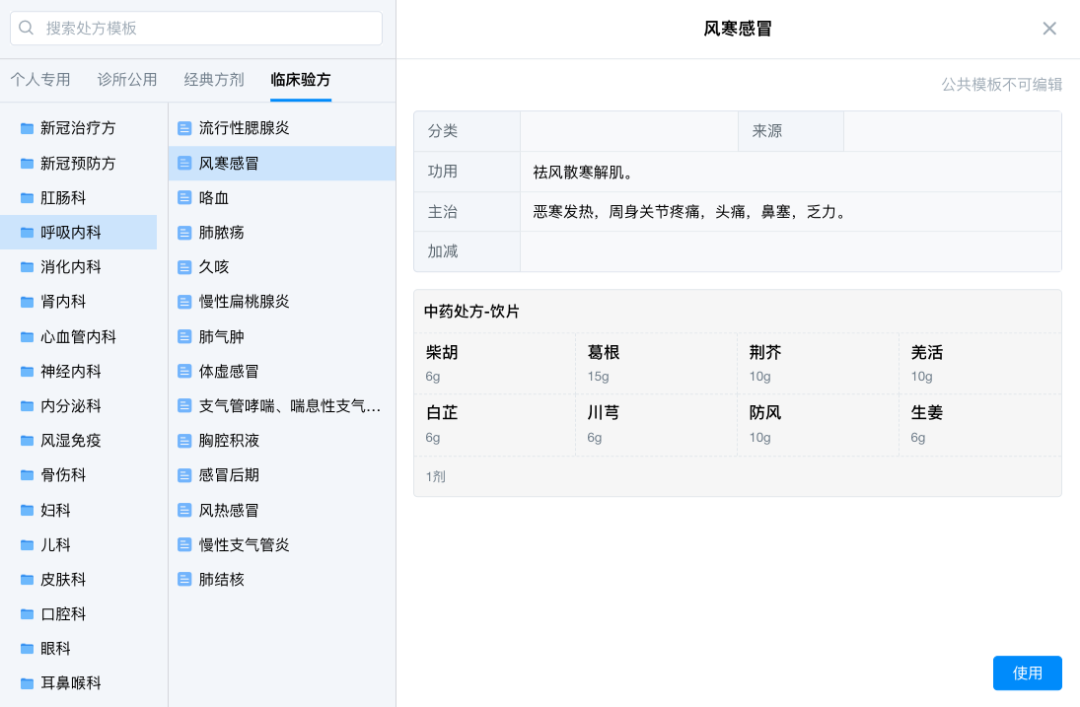This screenshot has width=1080, height=707.
Task: Open the 诊所公用 tab
Action: click(x=127, y=80)
